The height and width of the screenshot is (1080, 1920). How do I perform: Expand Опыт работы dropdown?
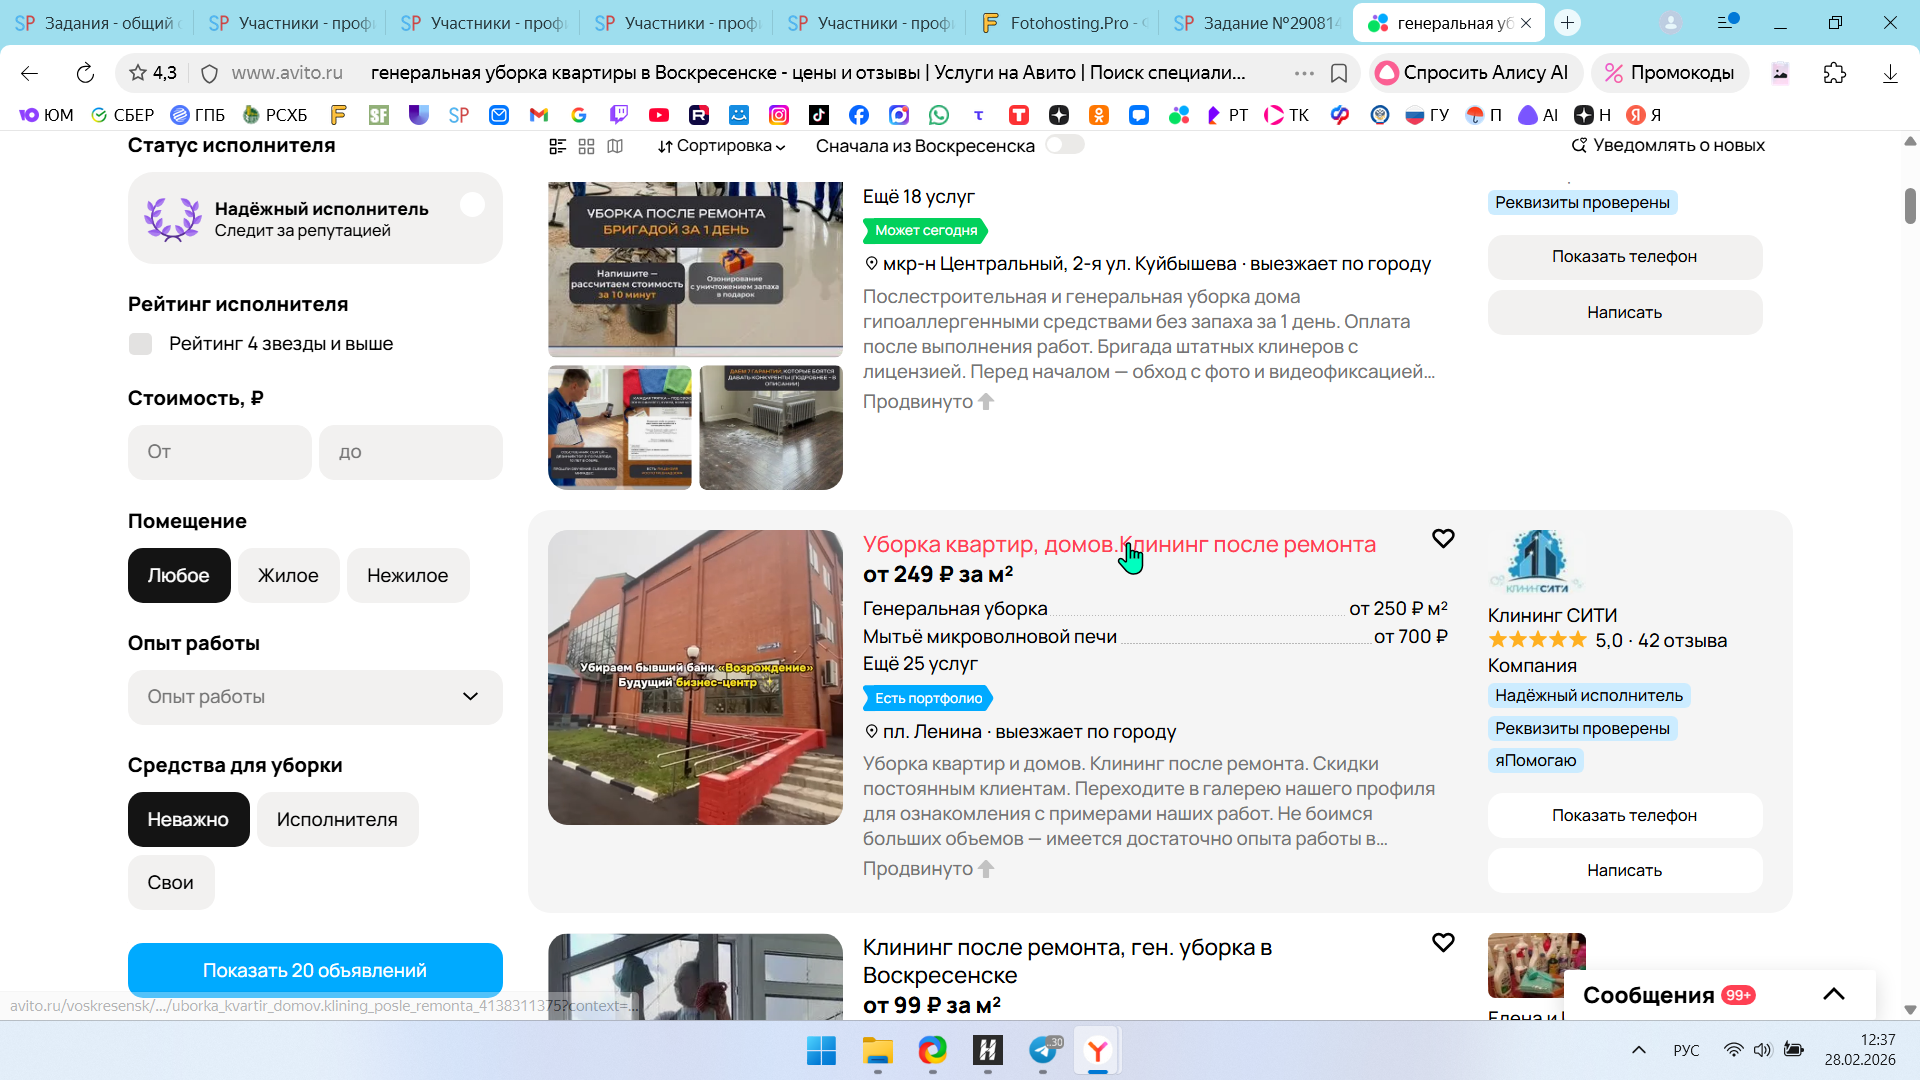(315, 697)
